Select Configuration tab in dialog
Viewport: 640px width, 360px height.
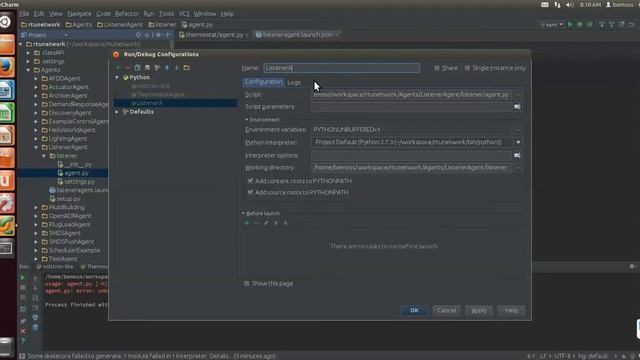264,82
